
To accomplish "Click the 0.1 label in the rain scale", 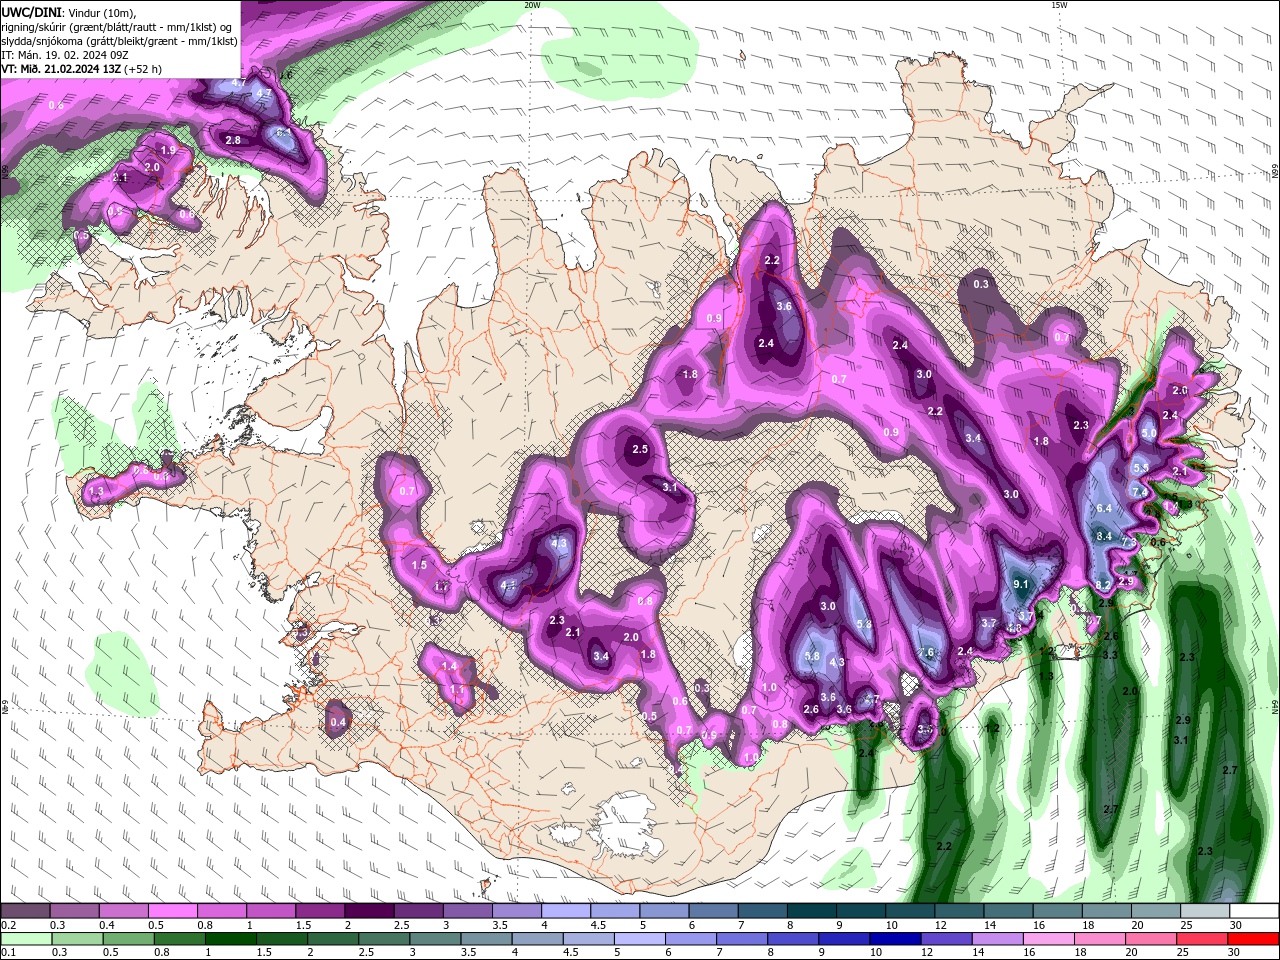I will click(x=9, y=954).
